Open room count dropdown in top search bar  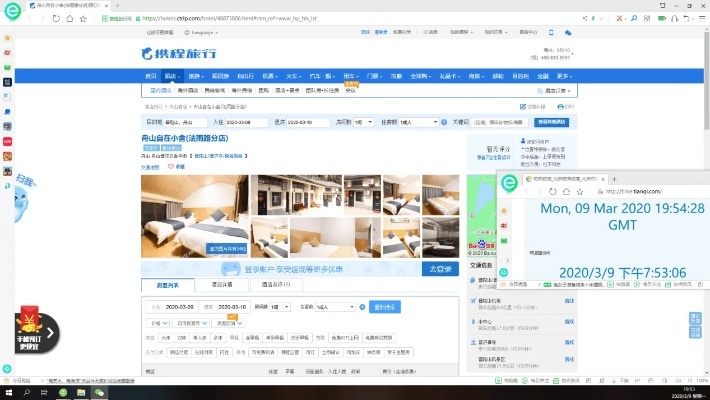[x=364, y=122]
